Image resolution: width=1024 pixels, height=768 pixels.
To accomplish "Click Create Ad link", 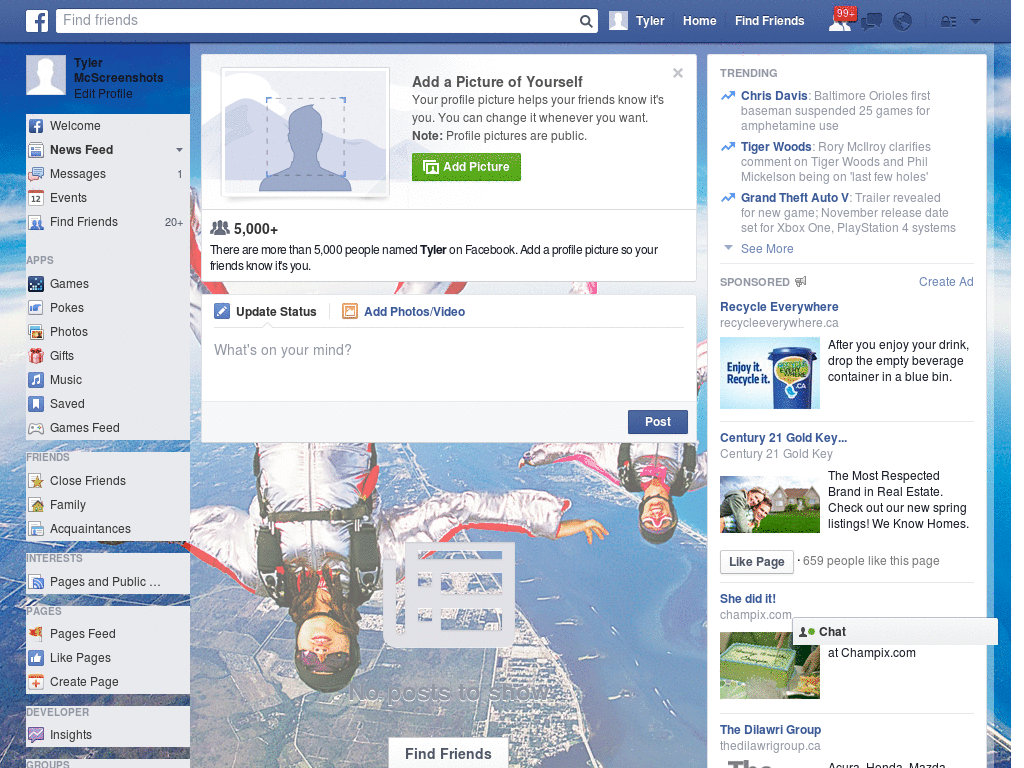I will coord(946,282).
